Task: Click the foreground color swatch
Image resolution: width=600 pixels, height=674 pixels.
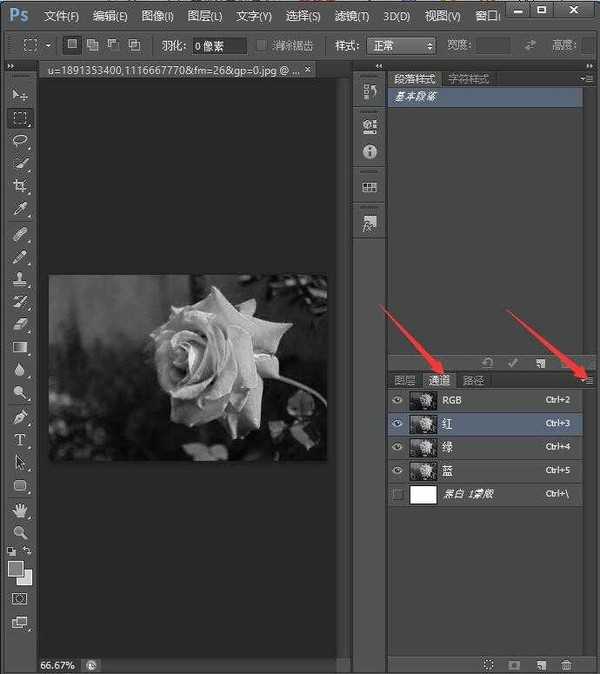Action: (x=16, y=568)
